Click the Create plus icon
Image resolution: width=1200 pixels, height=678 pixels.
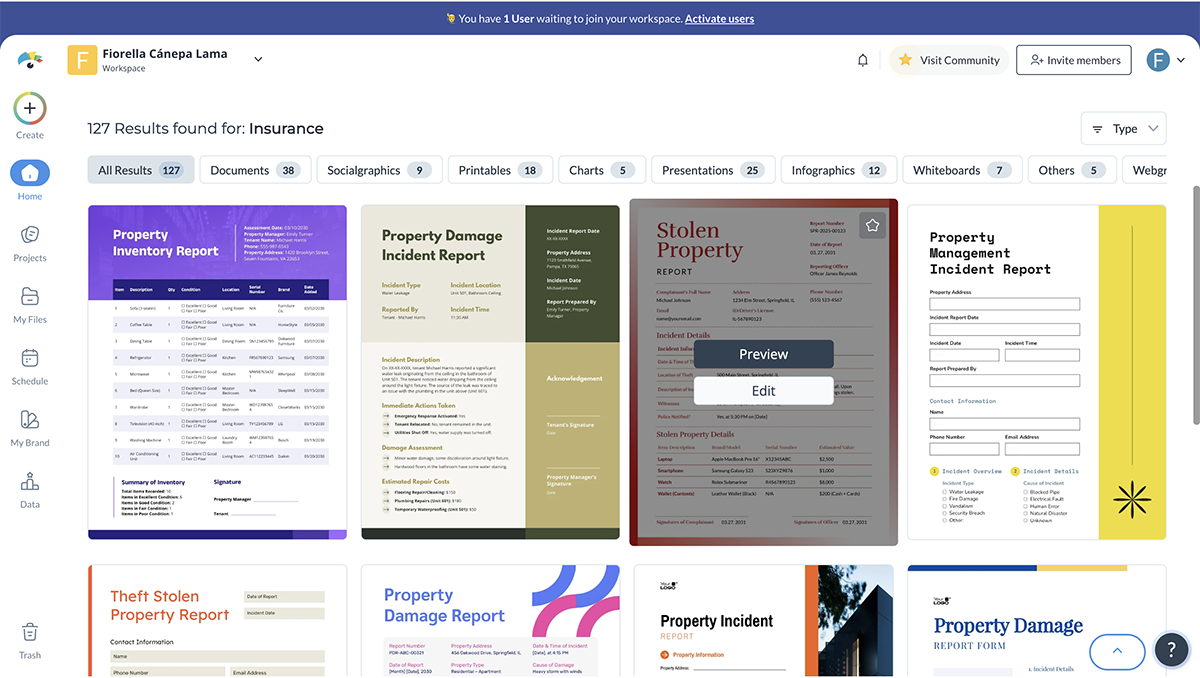(x=29, y=107)
